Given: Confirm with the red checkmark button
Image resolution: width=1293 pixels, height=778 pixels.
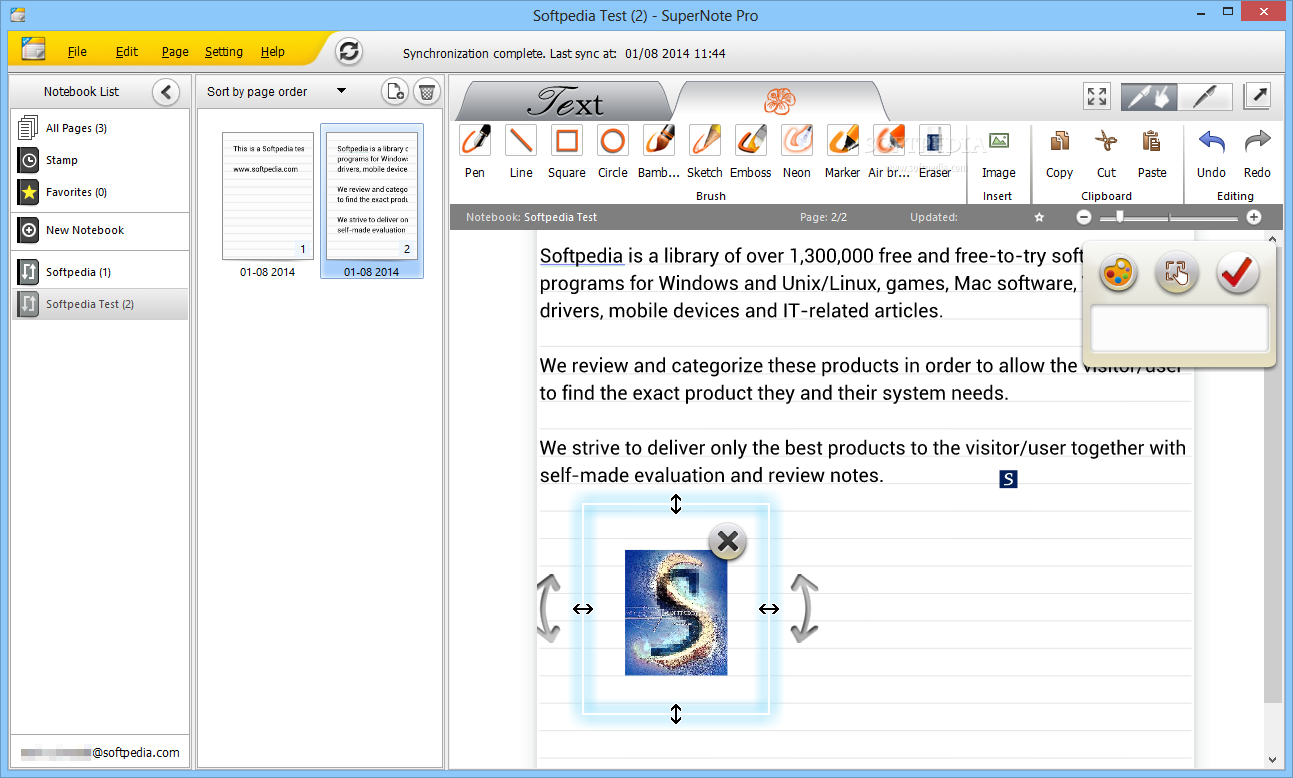Looking at the screenshot, I should click(1238, 273).
